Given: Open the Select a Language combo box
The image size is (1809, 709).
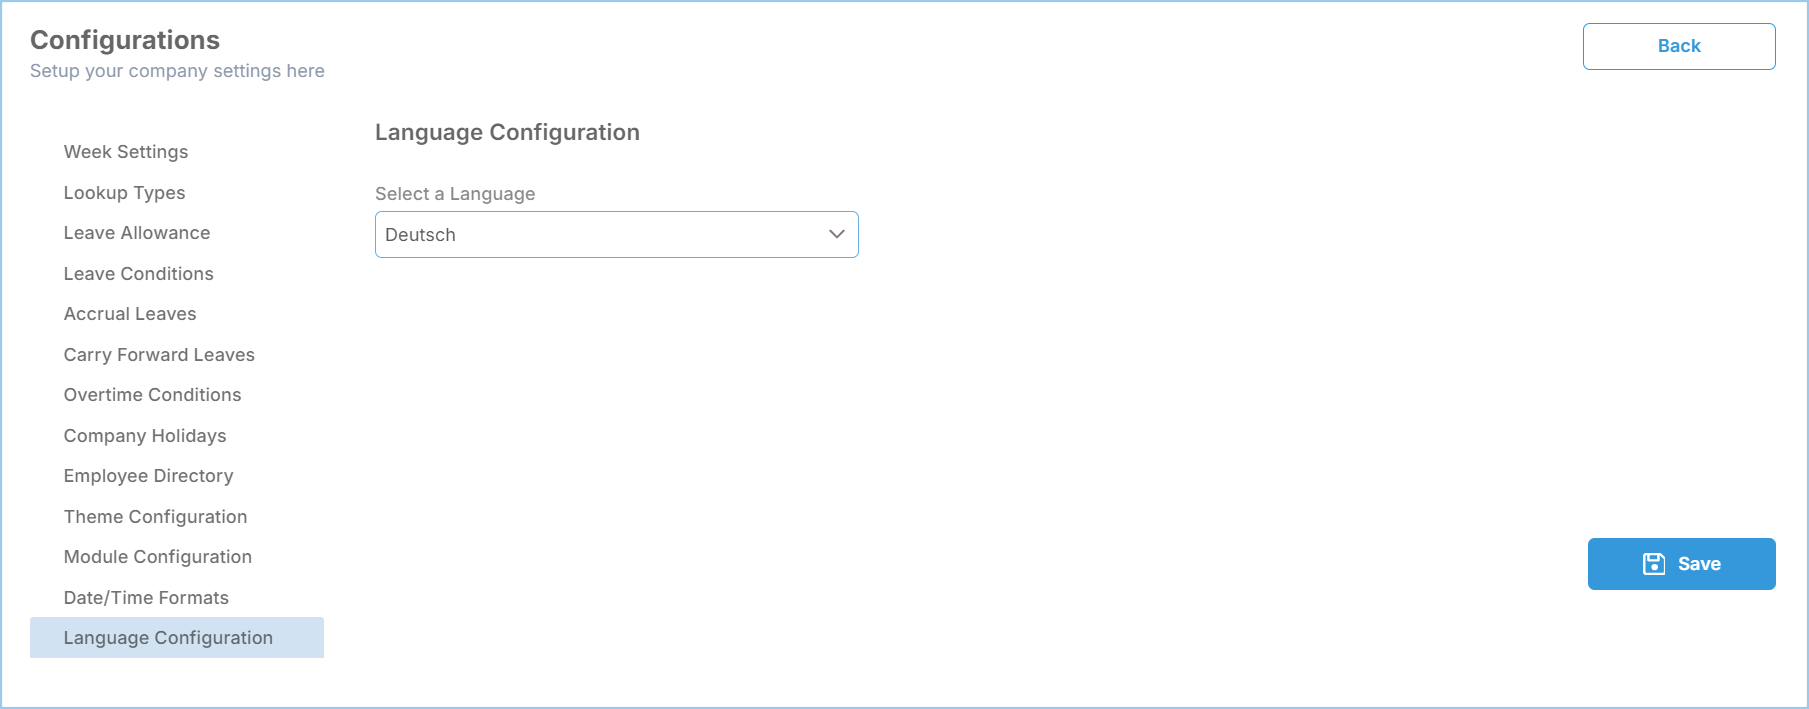Looking at the screenshot, I should [x=617, y=234].
